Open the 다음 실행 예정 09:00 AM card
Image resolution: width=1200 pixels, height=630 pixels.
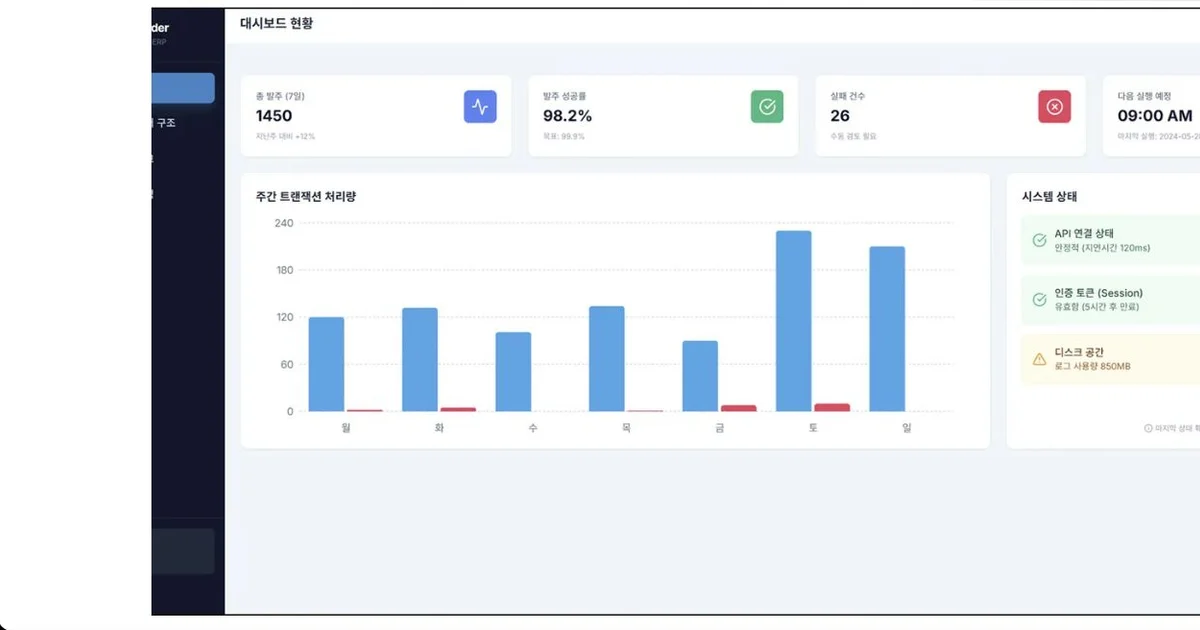coord(1151,116)
